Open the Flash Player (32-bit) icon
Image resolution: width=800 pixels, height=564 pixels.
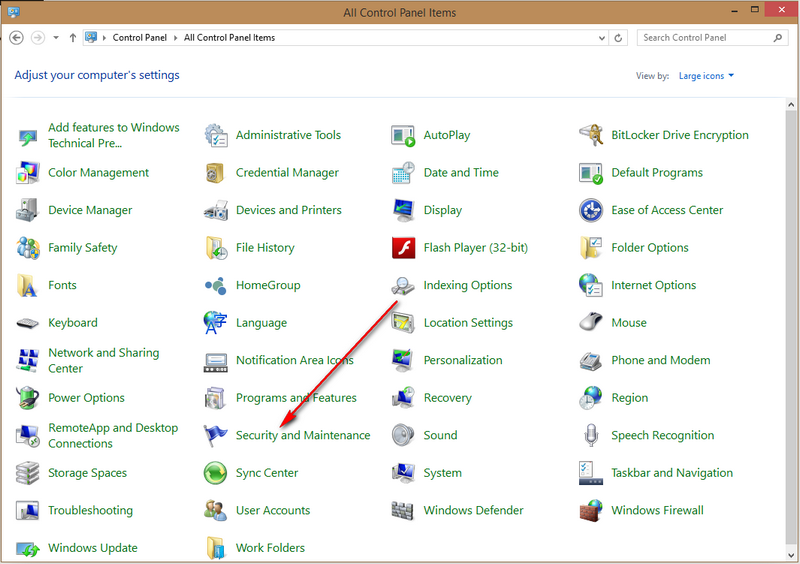pyautogui.click(x=404, y=248)
